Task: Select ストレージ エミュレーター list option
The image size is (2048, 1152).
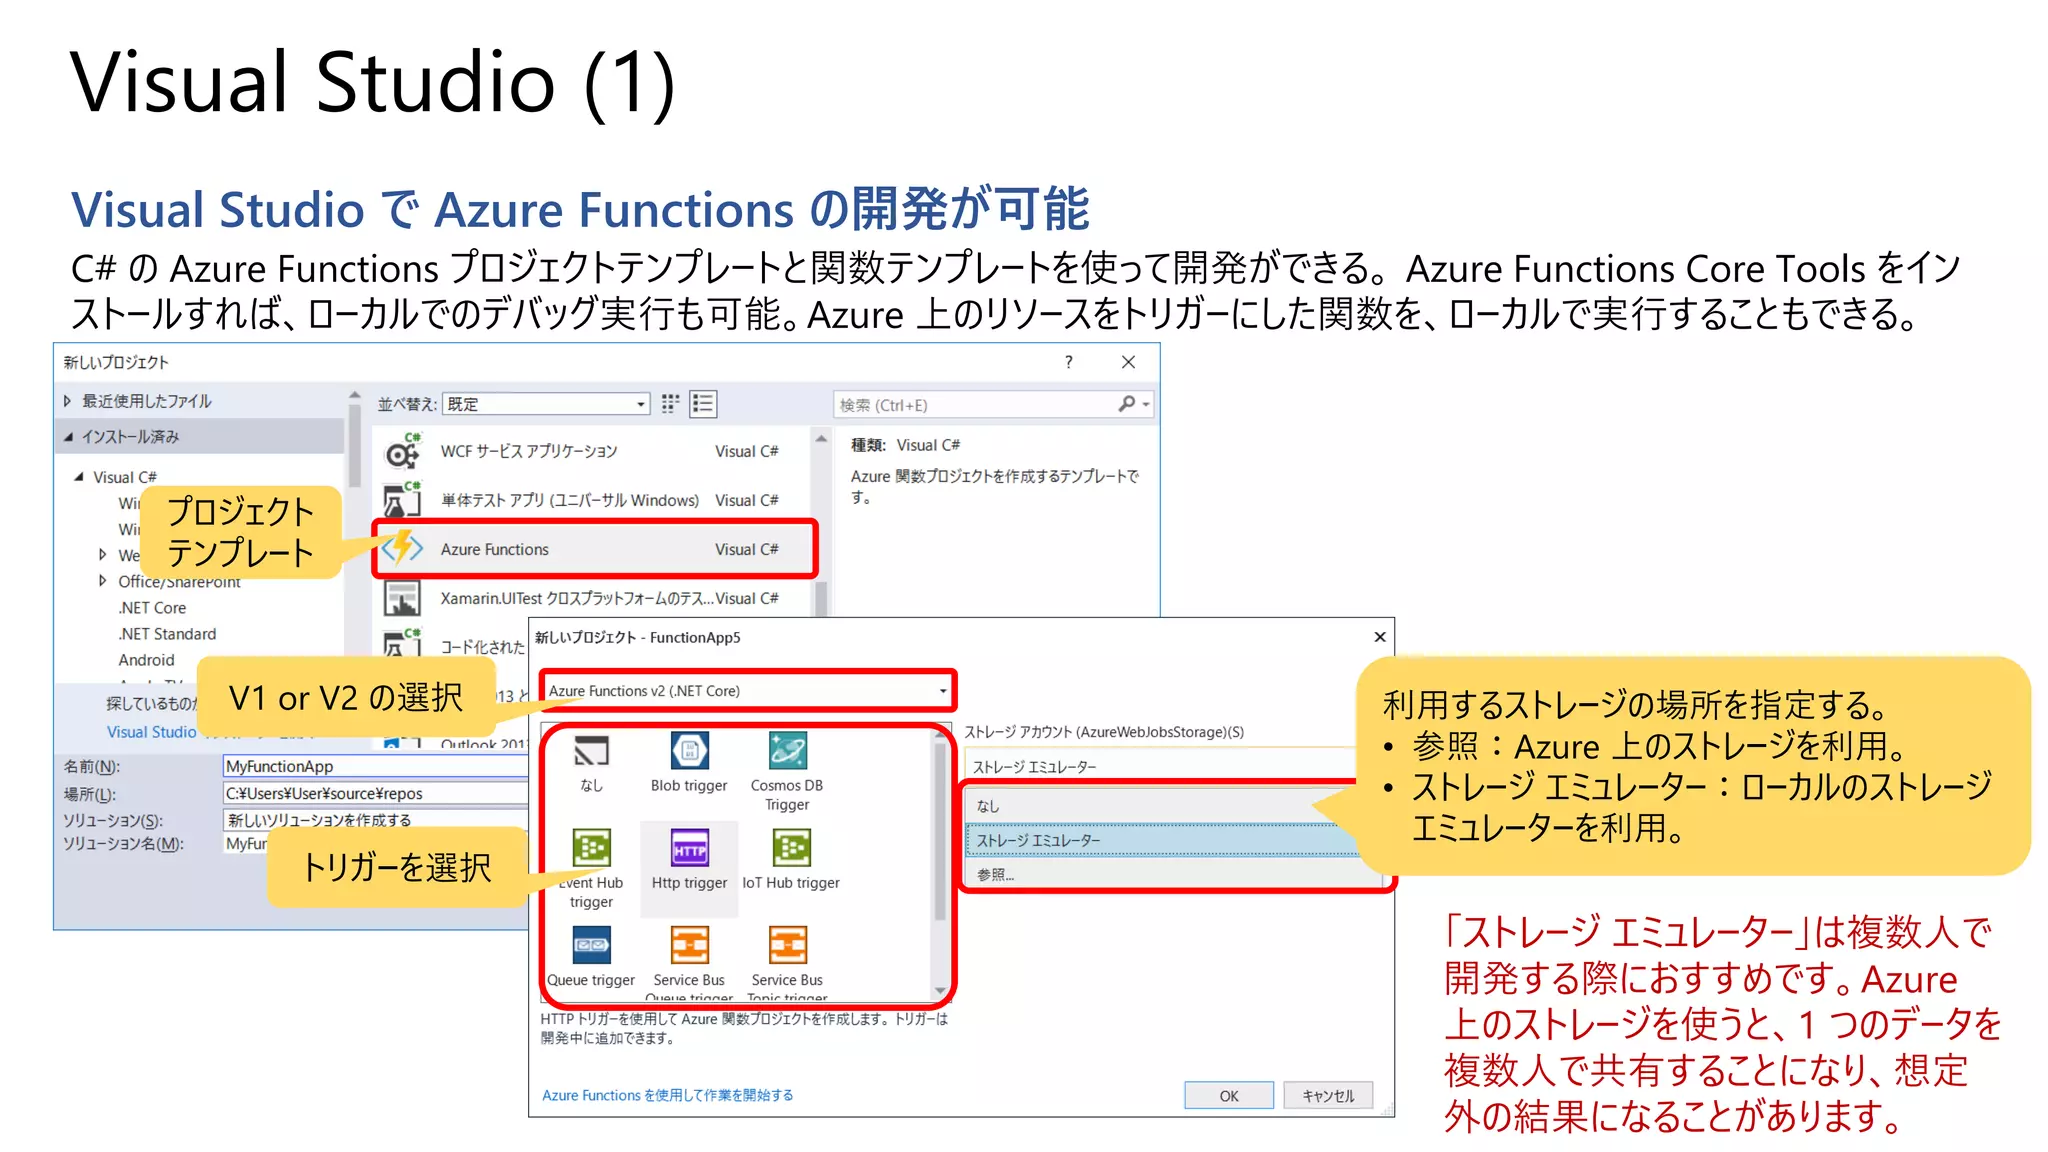Action: (1160, 840)
